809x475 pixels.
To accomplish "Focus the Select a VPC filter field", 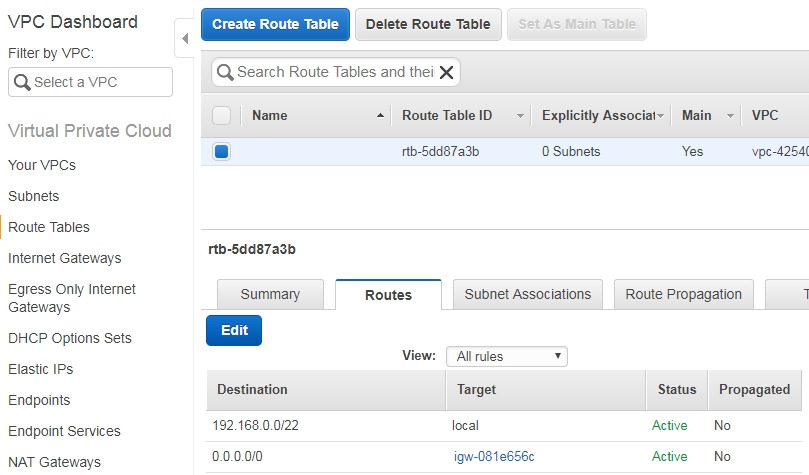I will click(x=90, y=82).
